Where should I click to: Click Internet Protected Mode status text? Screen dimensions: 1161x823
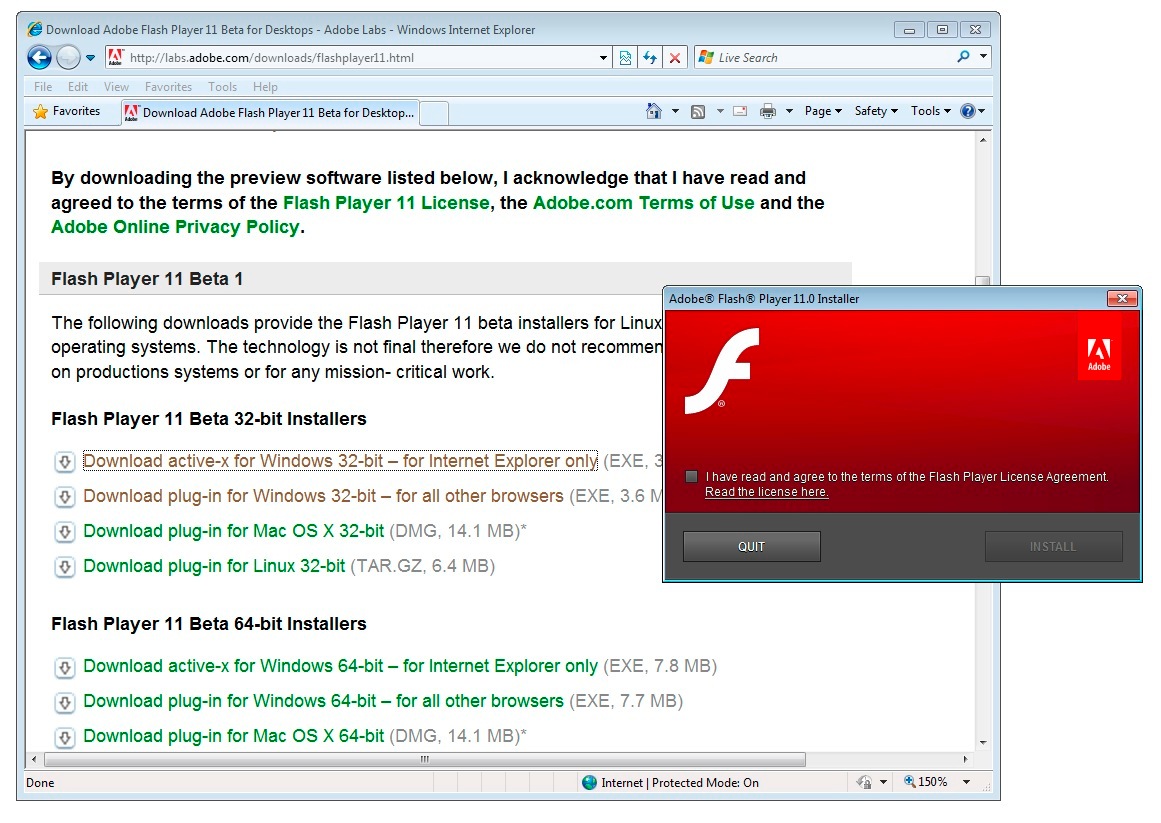680,783
